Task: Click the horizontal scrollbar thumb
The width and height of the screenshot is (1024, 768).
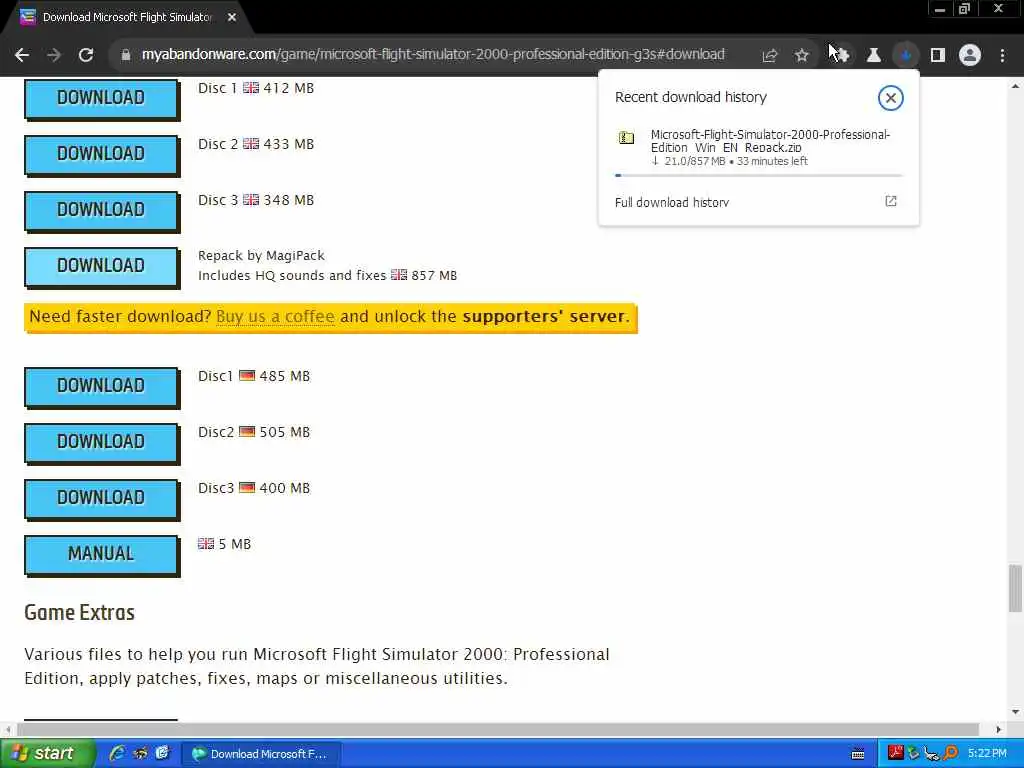Action: 498,729
